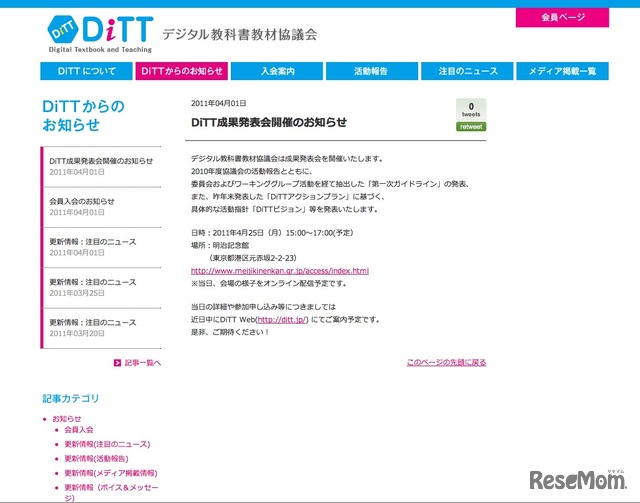Open 更新情報(活動報告) category

[96, 458]
